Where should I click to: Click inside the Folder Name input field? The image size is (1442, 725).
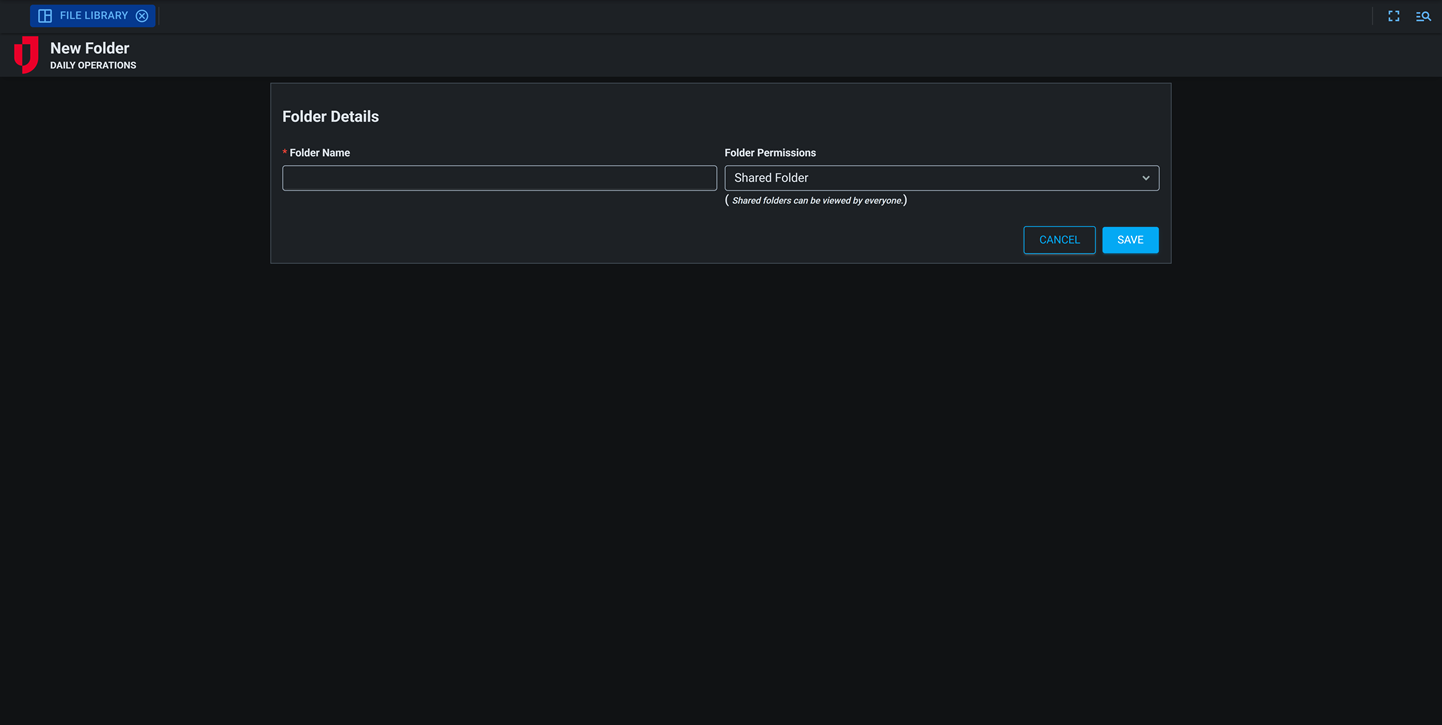pyautogui.click(x=499, y=177)
